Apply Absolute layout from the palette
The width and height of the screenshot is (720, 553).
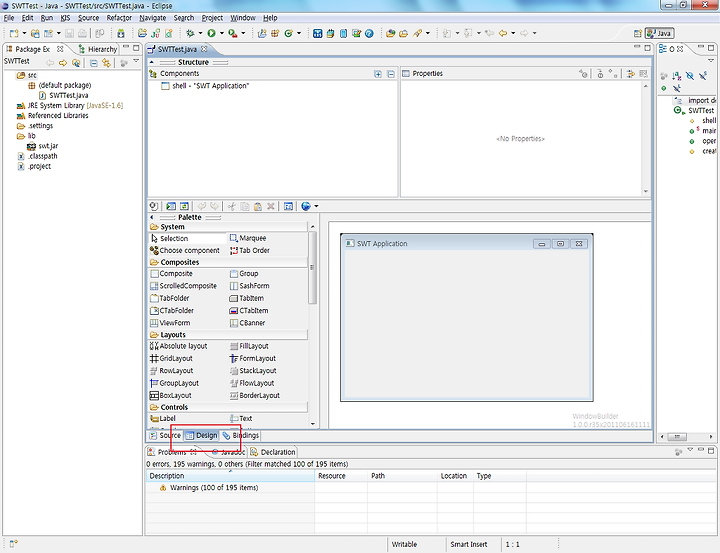click(178, 346)
